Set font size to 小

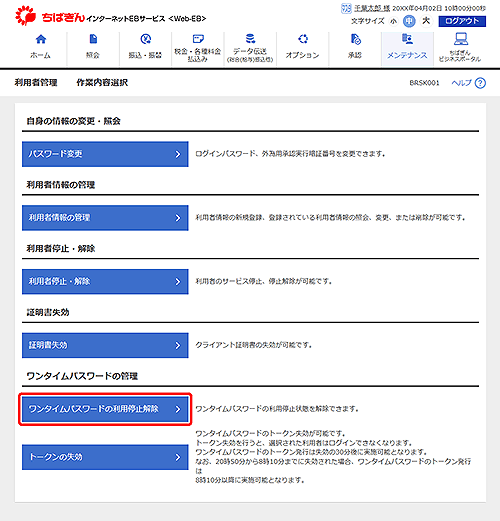click(394, 21)
